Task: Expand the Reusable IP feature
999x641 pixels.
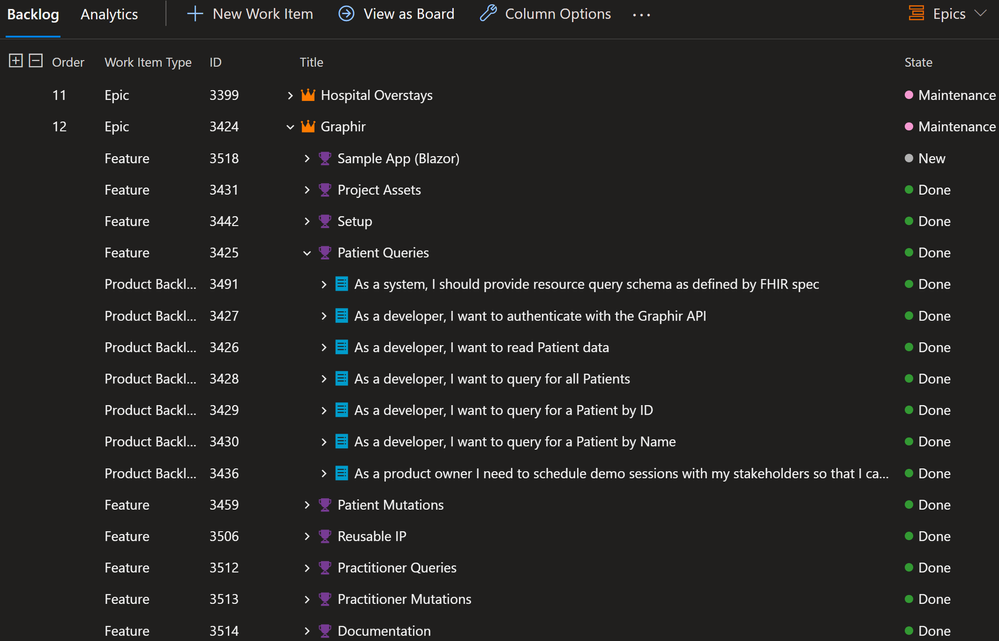Action: 306,536
